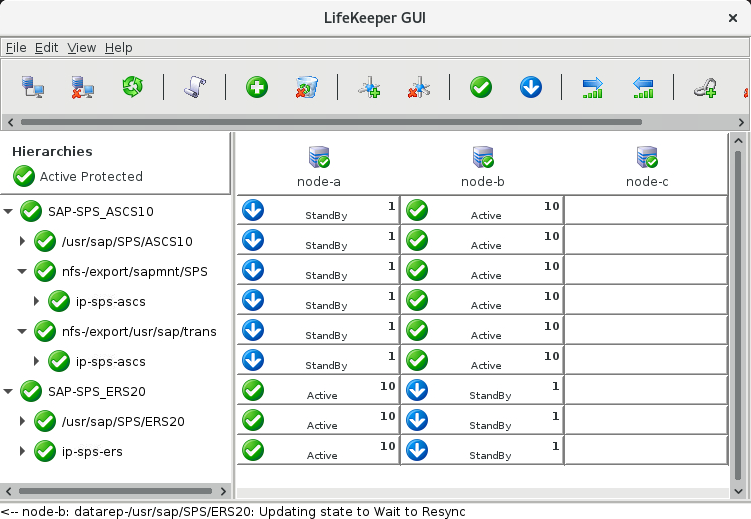Image resolution: width=751 pixels, height=519 pixels.
Task: Click the Delete Comm Path toolbar icon
Action: 419,87
